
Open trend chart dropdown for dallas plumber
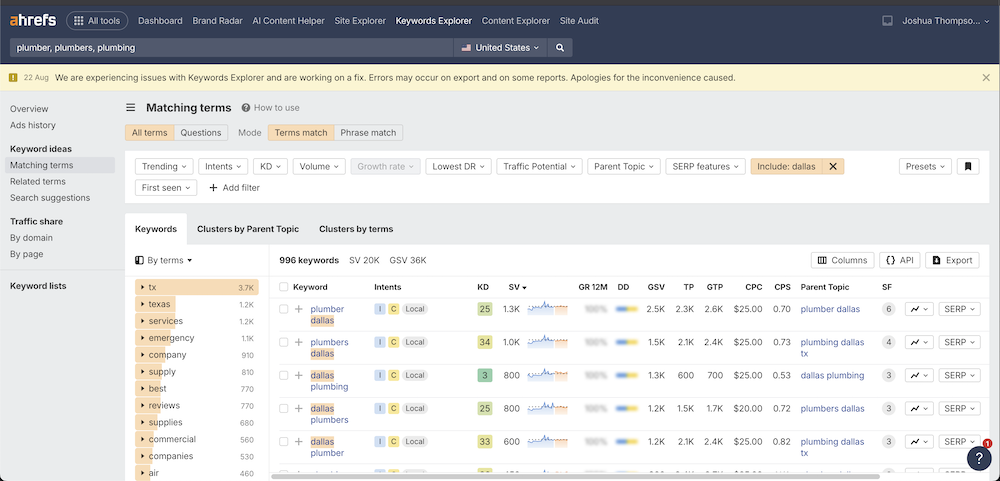tap(919, 441)
